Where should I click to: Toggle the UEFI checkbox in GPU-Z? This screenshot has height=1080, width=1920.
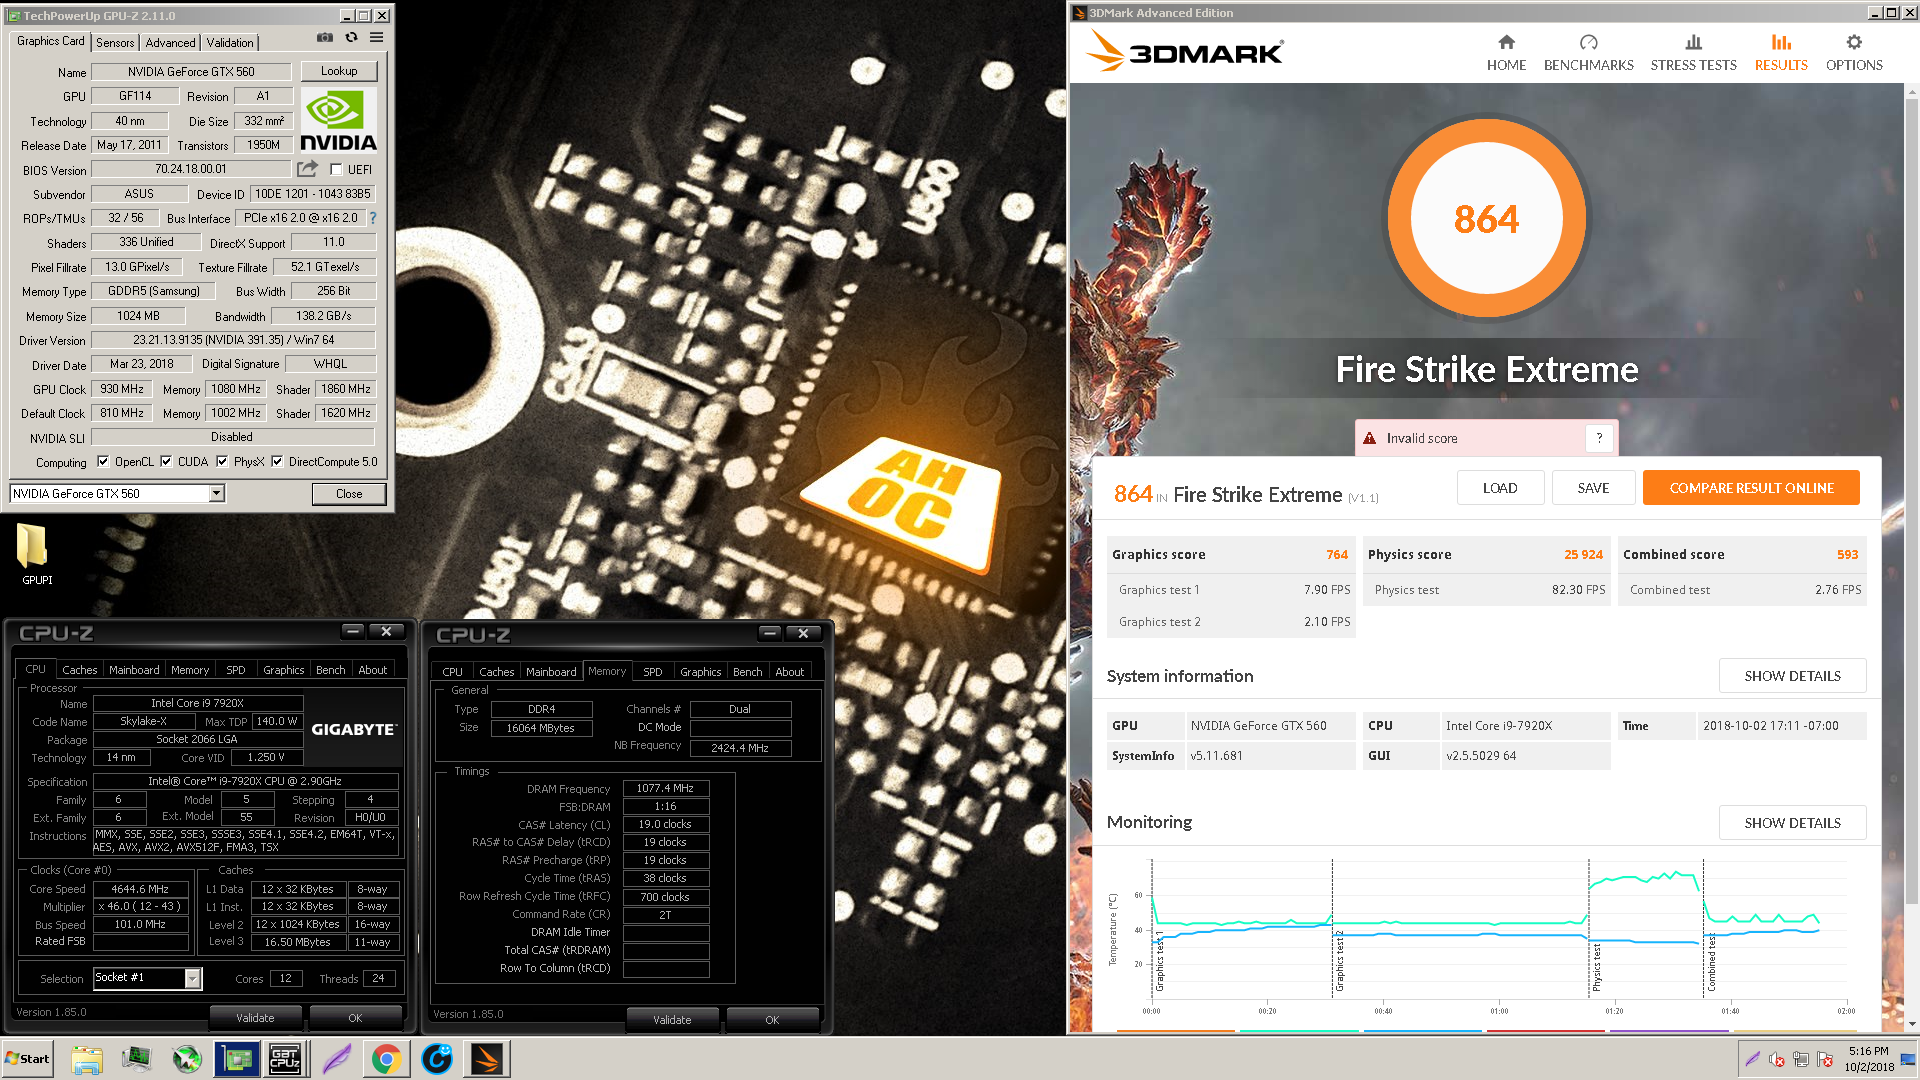336,169
